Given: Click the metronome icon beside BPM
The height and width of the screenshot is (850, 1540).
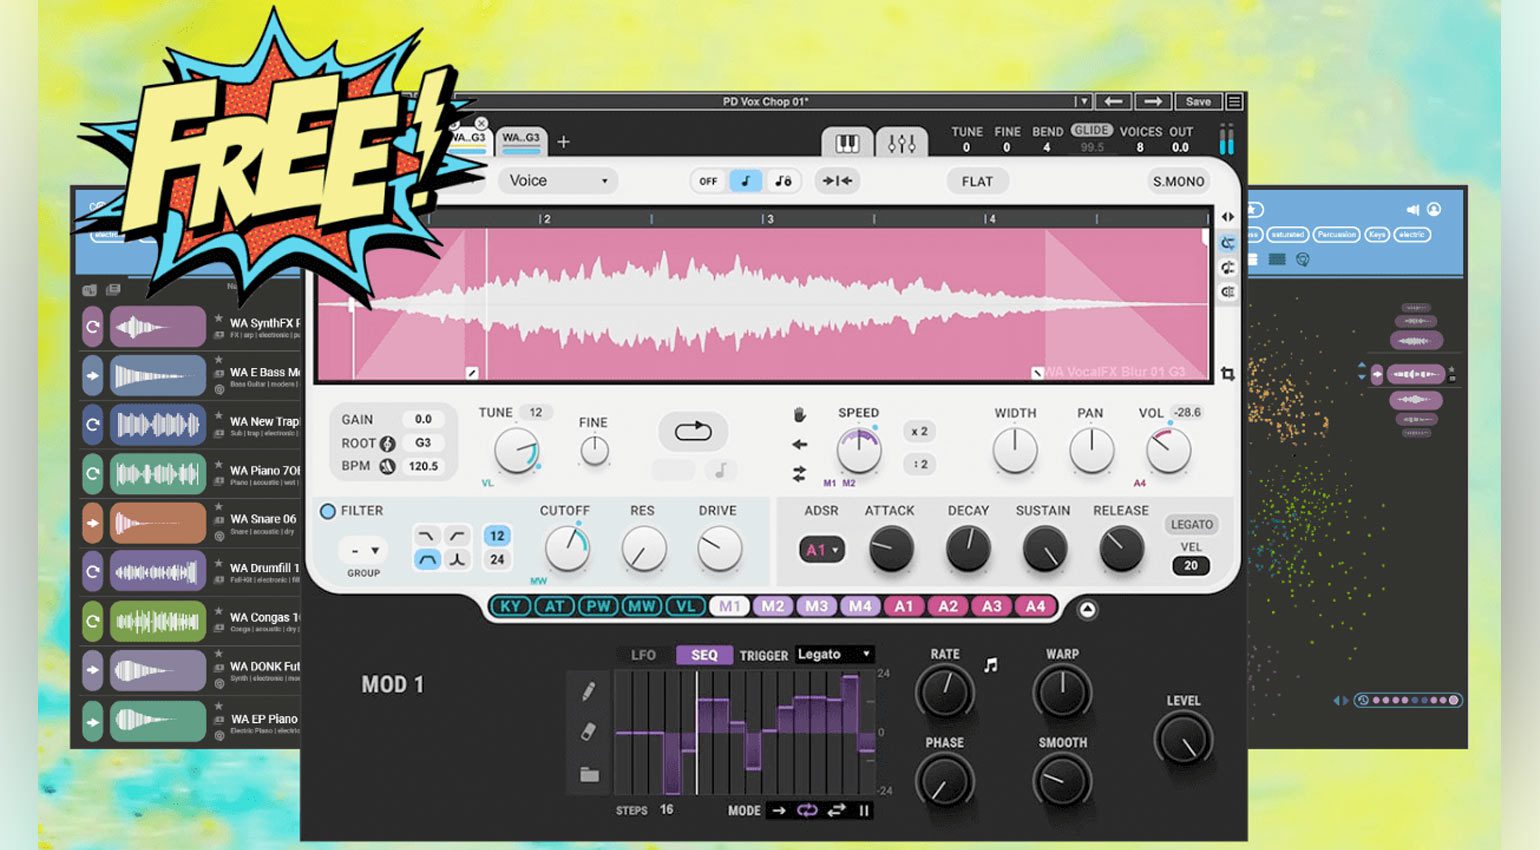Looking at the screenshot, I should 386,466.
